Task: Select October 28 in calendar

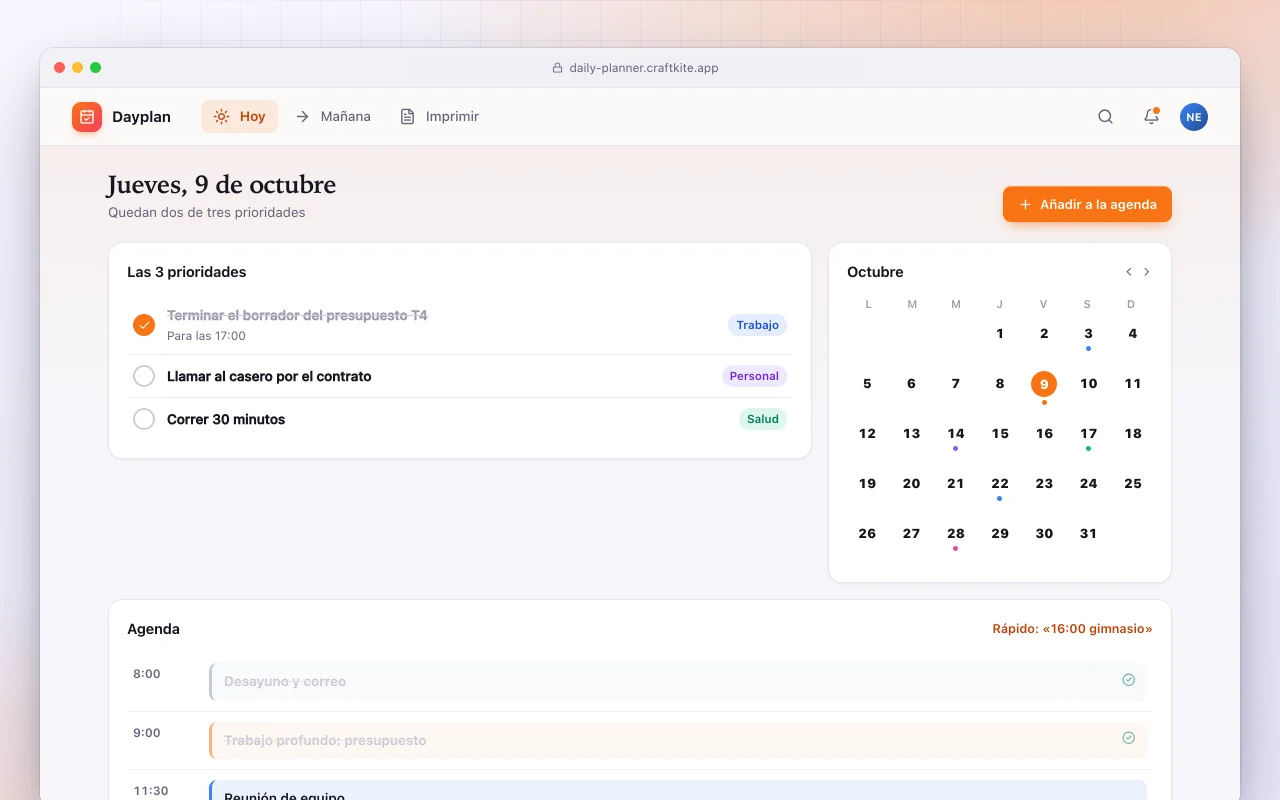Action: (x=956, y=534)
